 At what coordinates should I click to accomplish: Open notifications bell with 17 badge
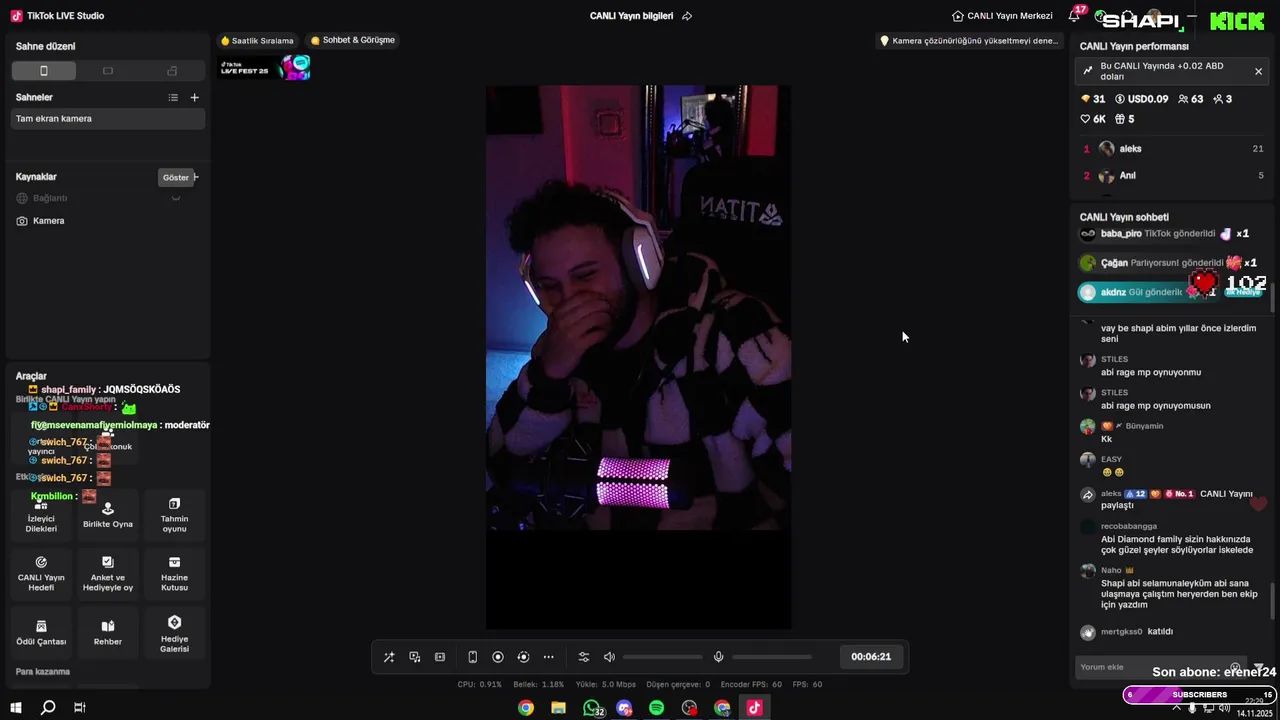coord(1074,15)
